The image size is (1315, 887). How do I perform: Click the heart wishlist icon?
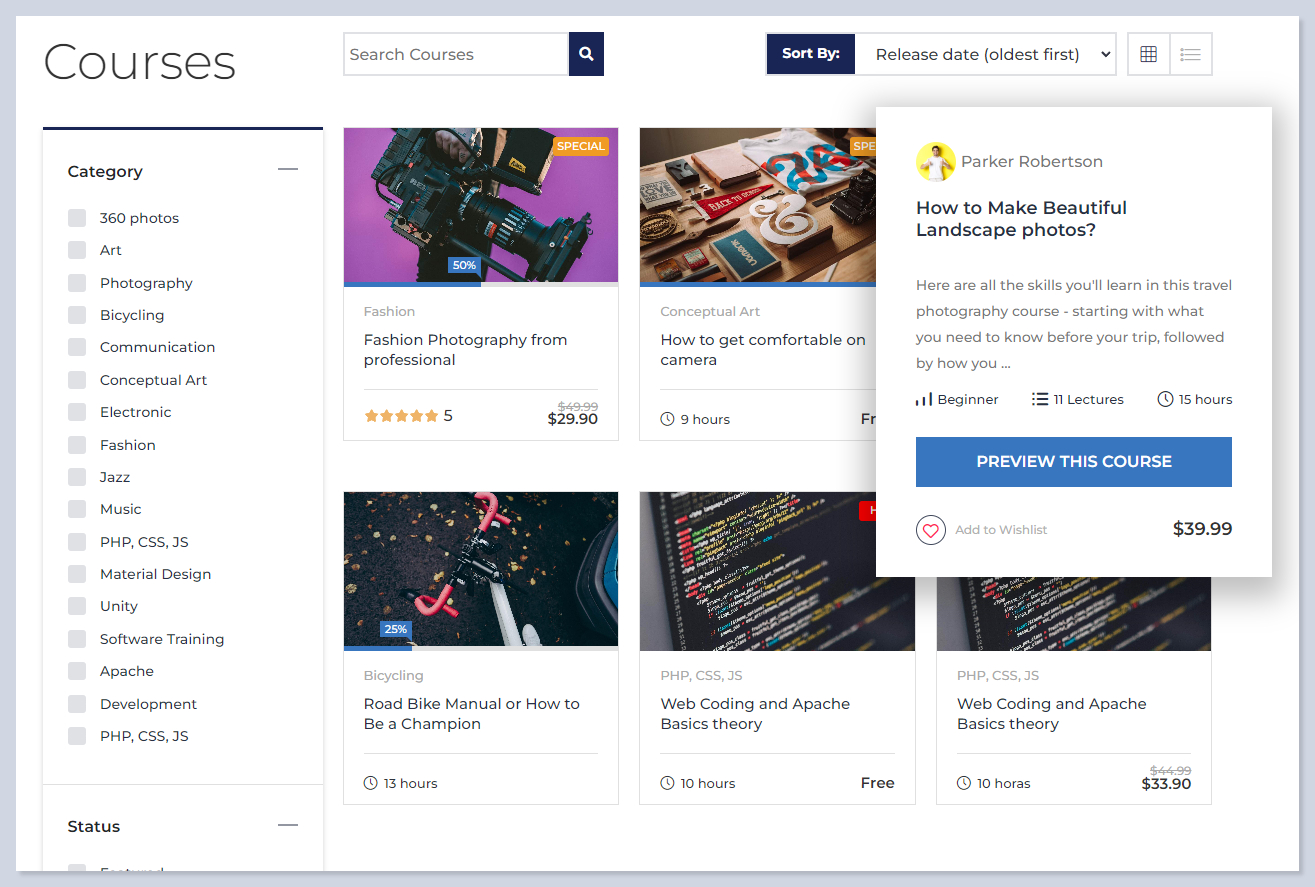(x=930, y=530)
